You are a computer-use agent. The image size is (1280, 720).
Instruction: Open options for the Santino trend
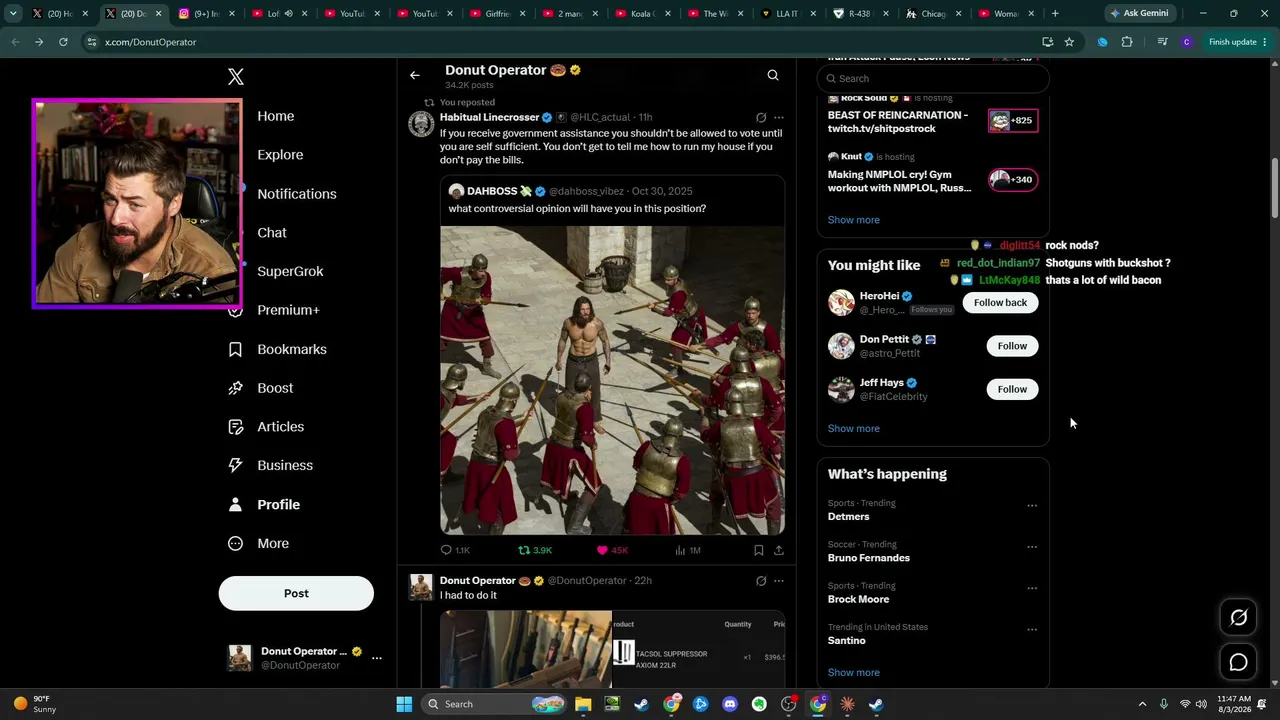[x=1032, y=630]
